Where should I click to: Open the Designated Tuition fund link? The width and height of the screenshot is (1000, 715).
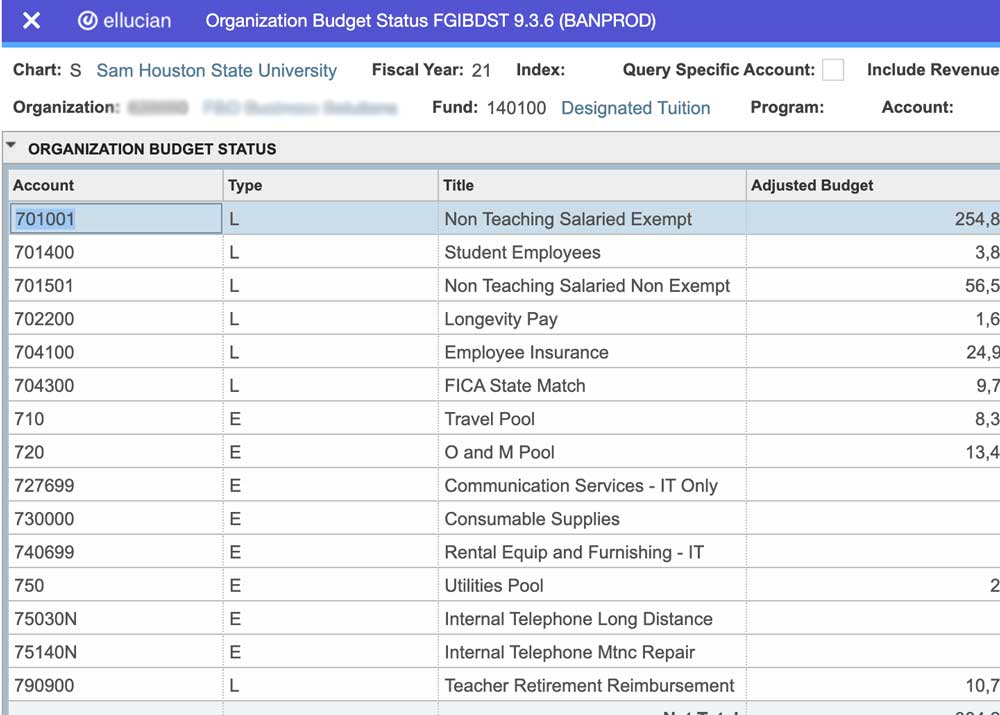(x=635, y=107)
